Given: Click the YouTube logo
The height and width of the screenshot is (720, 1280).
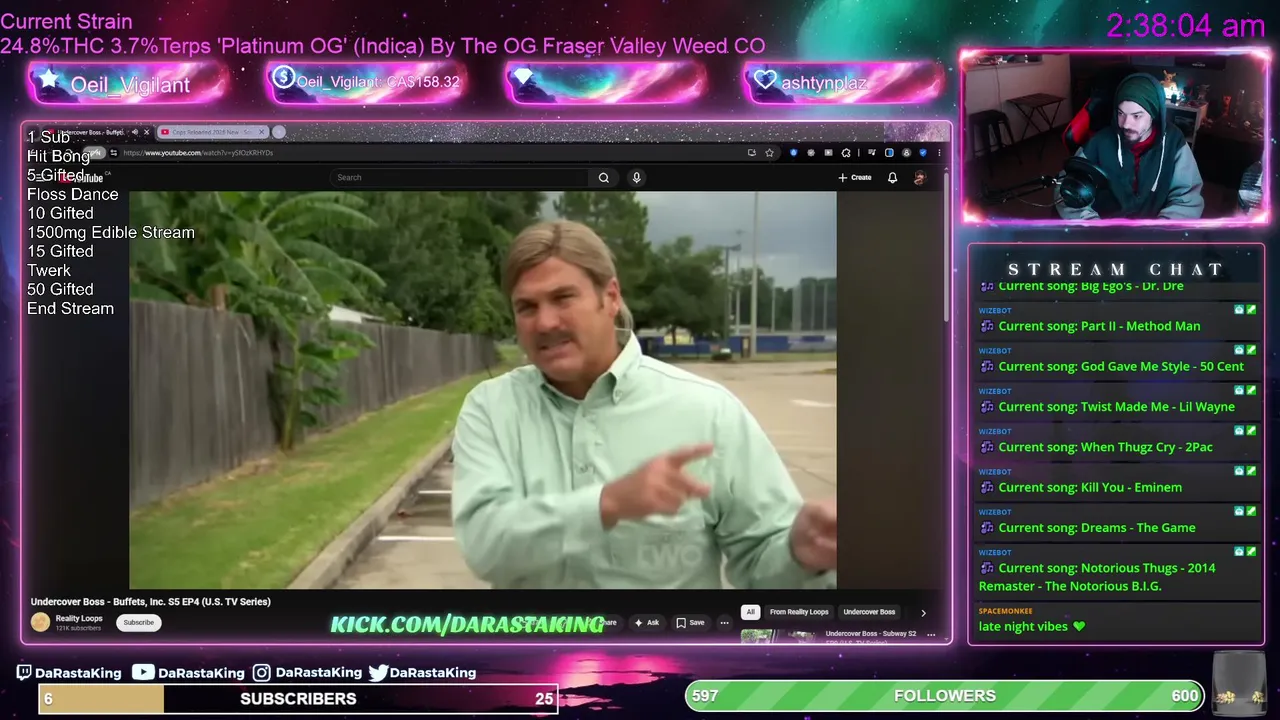Looking at the screenshot, I should coord(82,178).
